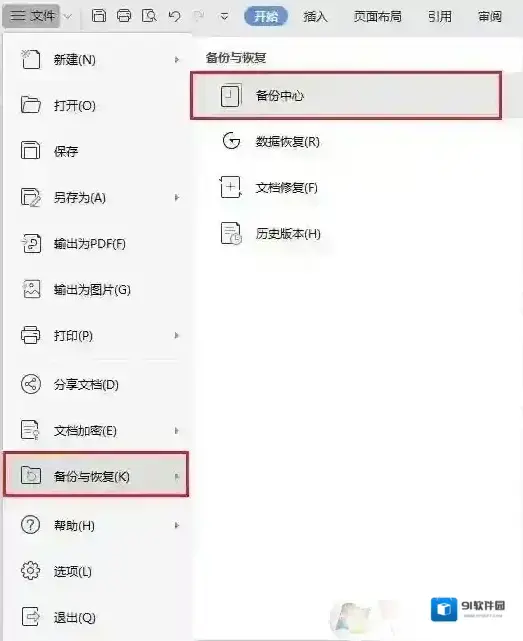Open the 文件 menu dropdown arrow
This screenshot has height=641, width=523.
click(68, 16)
